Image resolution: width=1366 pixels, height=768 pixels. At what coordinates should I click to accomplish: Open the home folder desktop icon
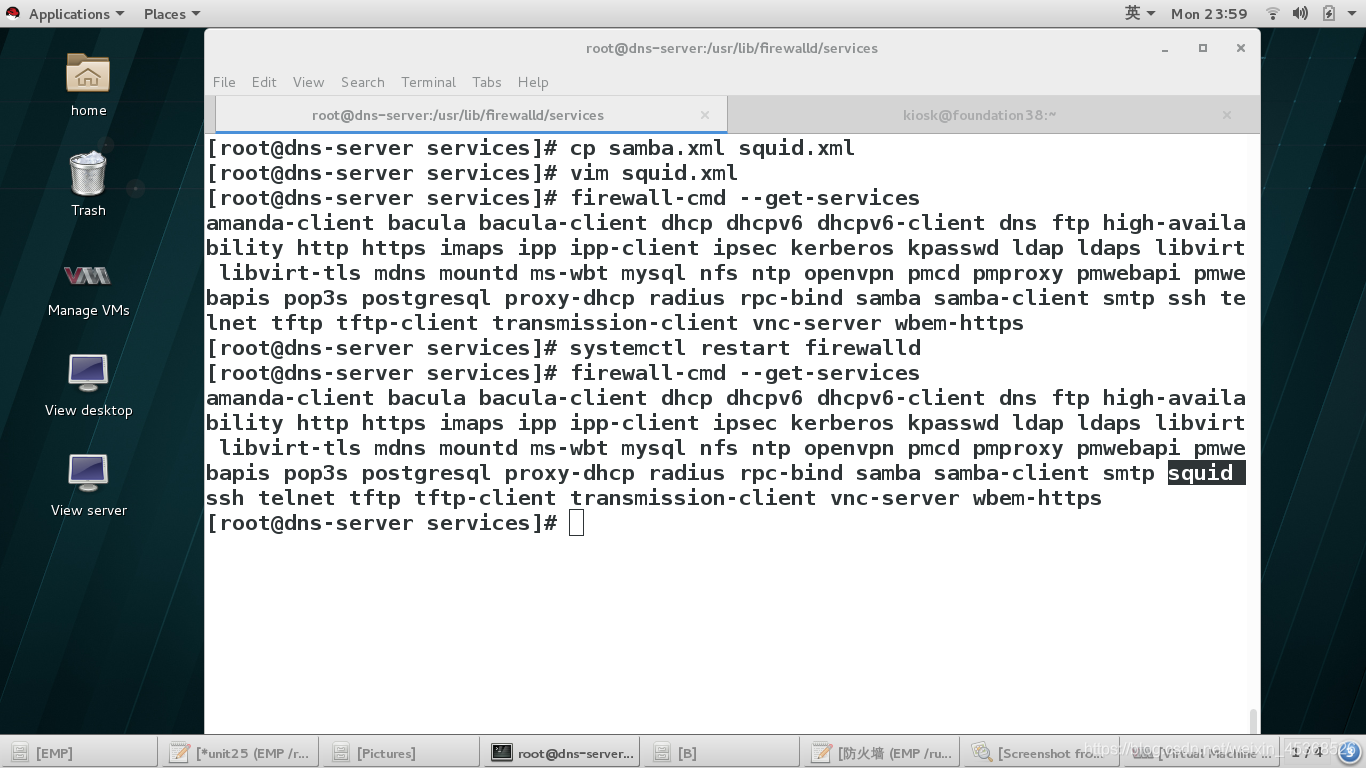(88, 74)
